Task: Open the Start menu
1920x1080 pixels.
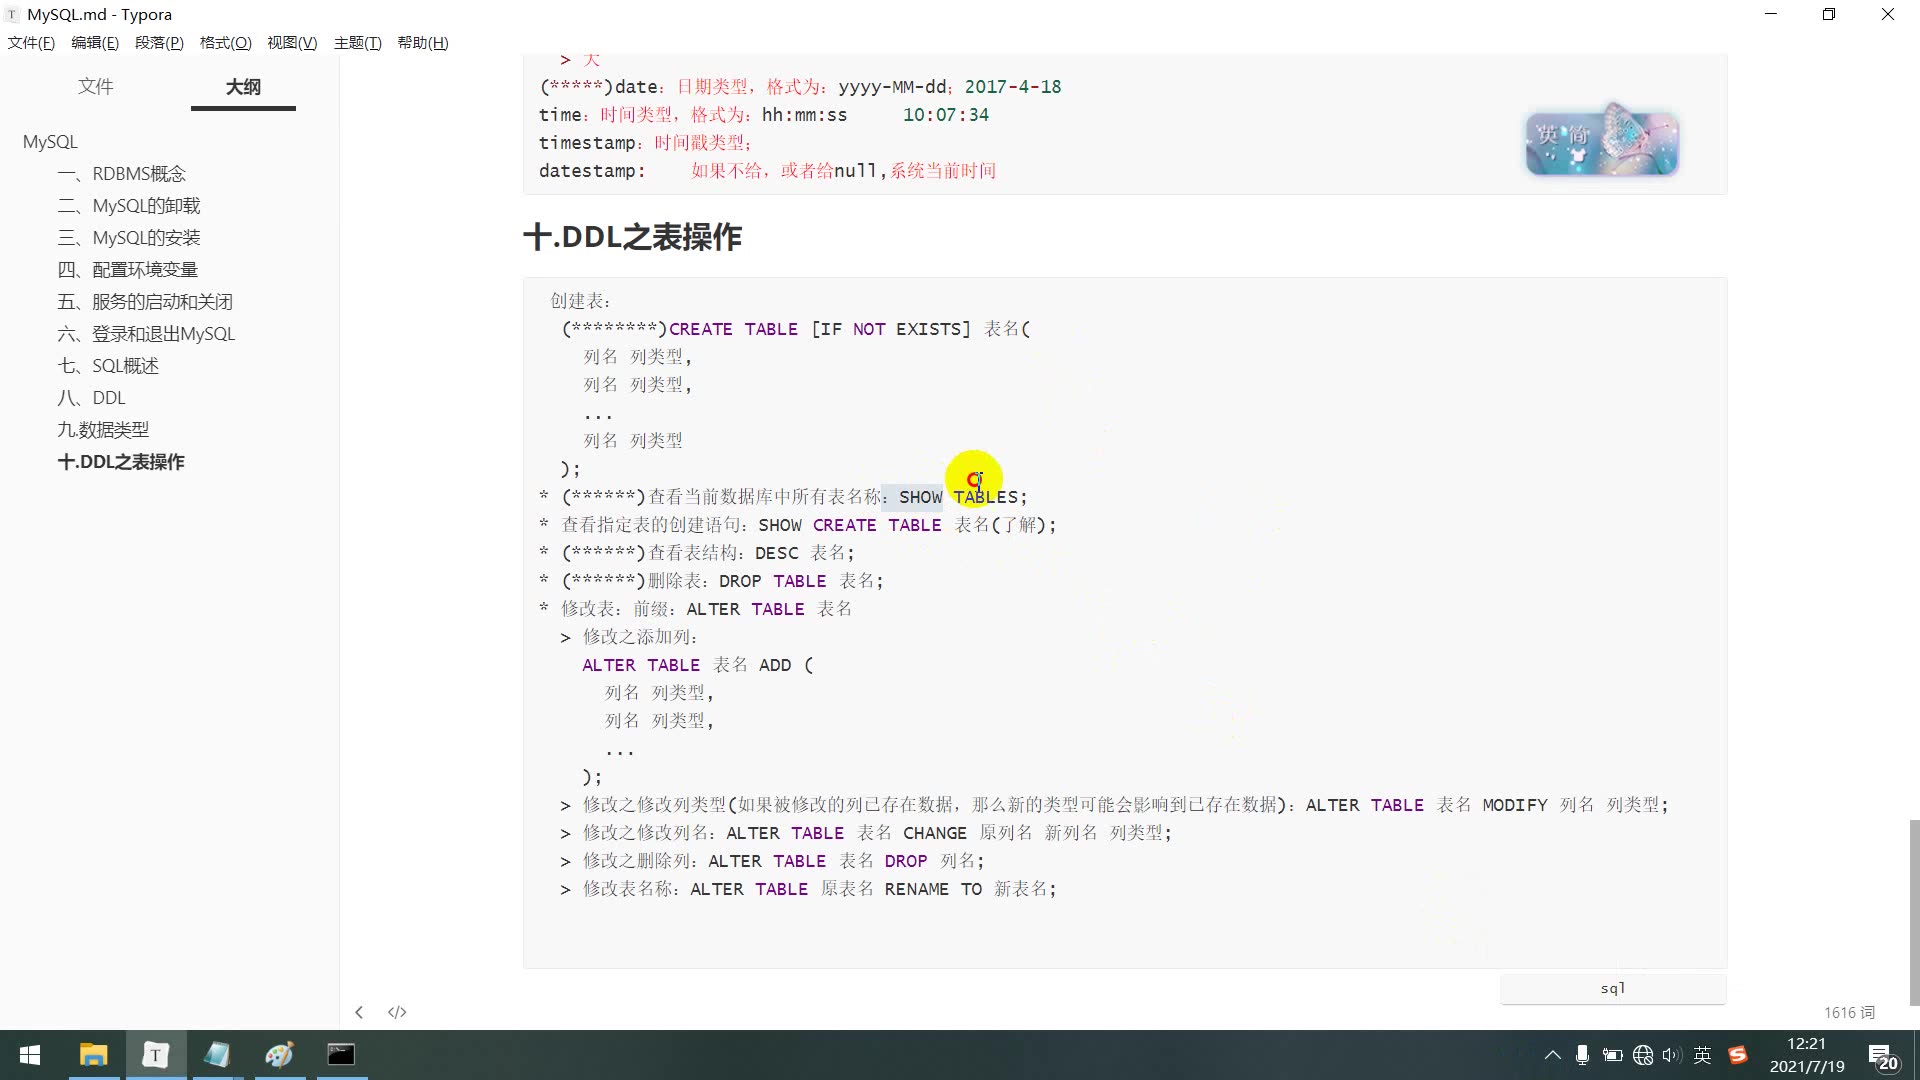Action: [x=29, y=1055]
